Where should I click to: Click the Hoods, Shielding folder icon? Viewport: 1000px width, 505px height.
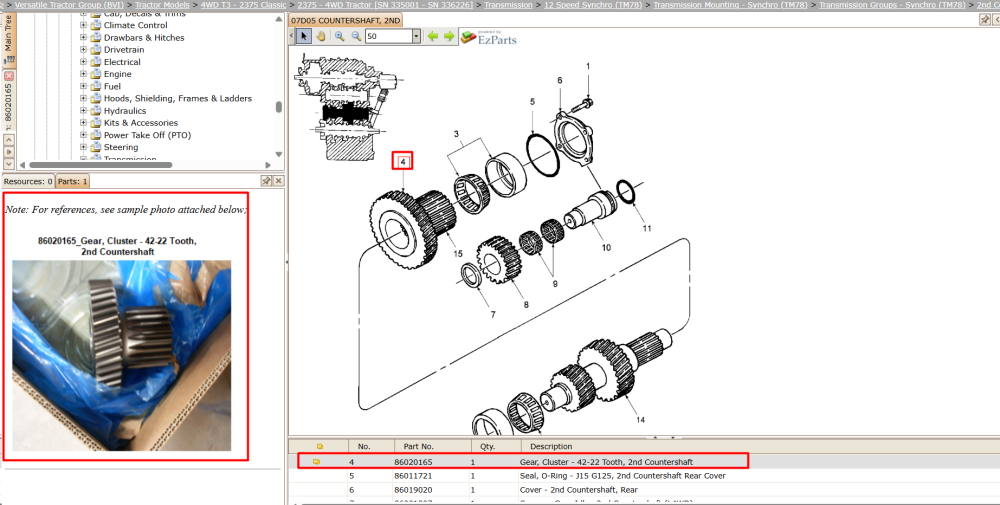[x=96, y=98]
